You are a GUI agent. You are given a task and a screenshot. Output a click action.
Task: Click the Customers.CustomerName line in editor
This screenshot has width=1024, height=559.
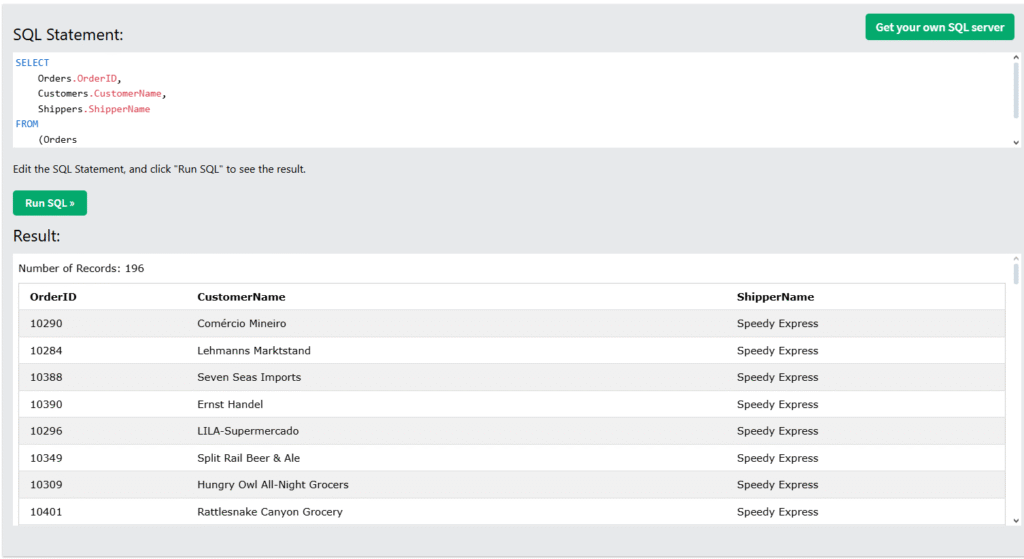coord(101,93)
